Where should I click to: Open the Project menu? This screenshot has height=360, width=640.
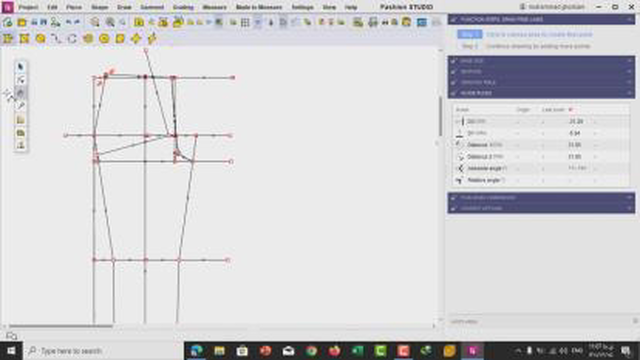(x=28, y=7)
